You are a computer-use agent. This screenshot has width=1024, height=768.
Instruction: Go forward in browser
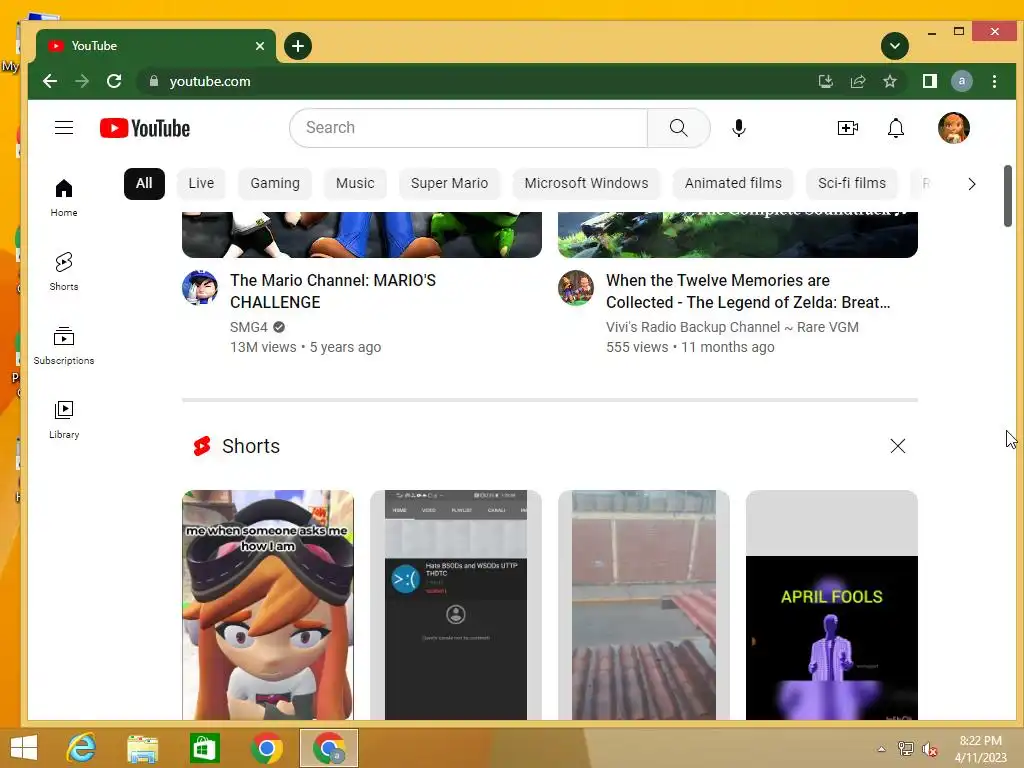pos(82,81)
